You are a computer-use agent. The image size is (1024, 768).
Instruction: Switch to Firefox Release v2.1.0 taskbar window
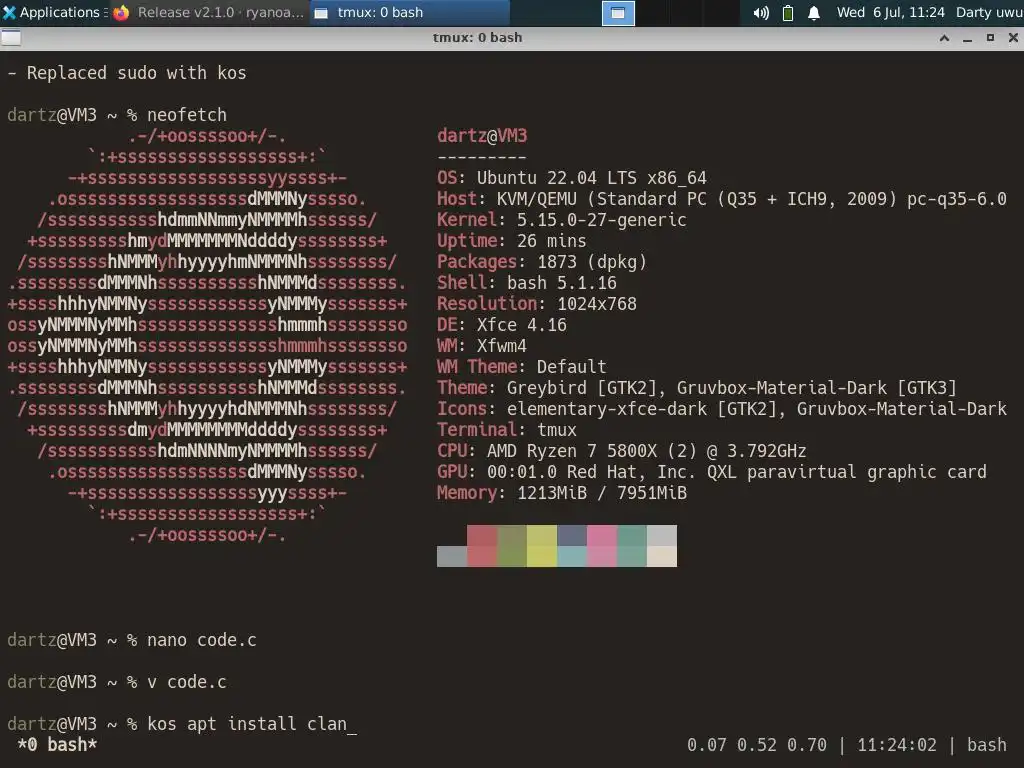click(208, 12)
